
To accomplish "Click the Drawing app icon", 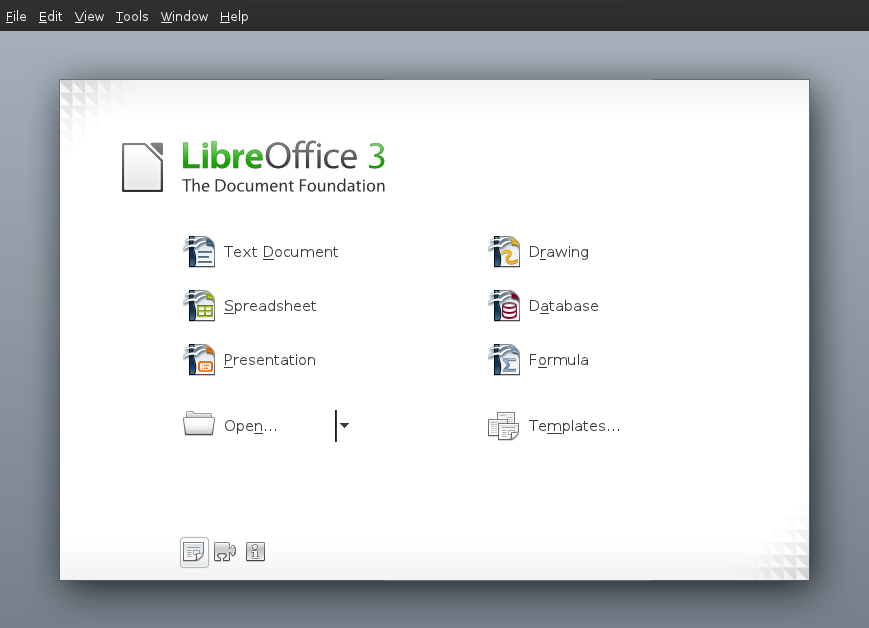I will (x=504, y=252).
